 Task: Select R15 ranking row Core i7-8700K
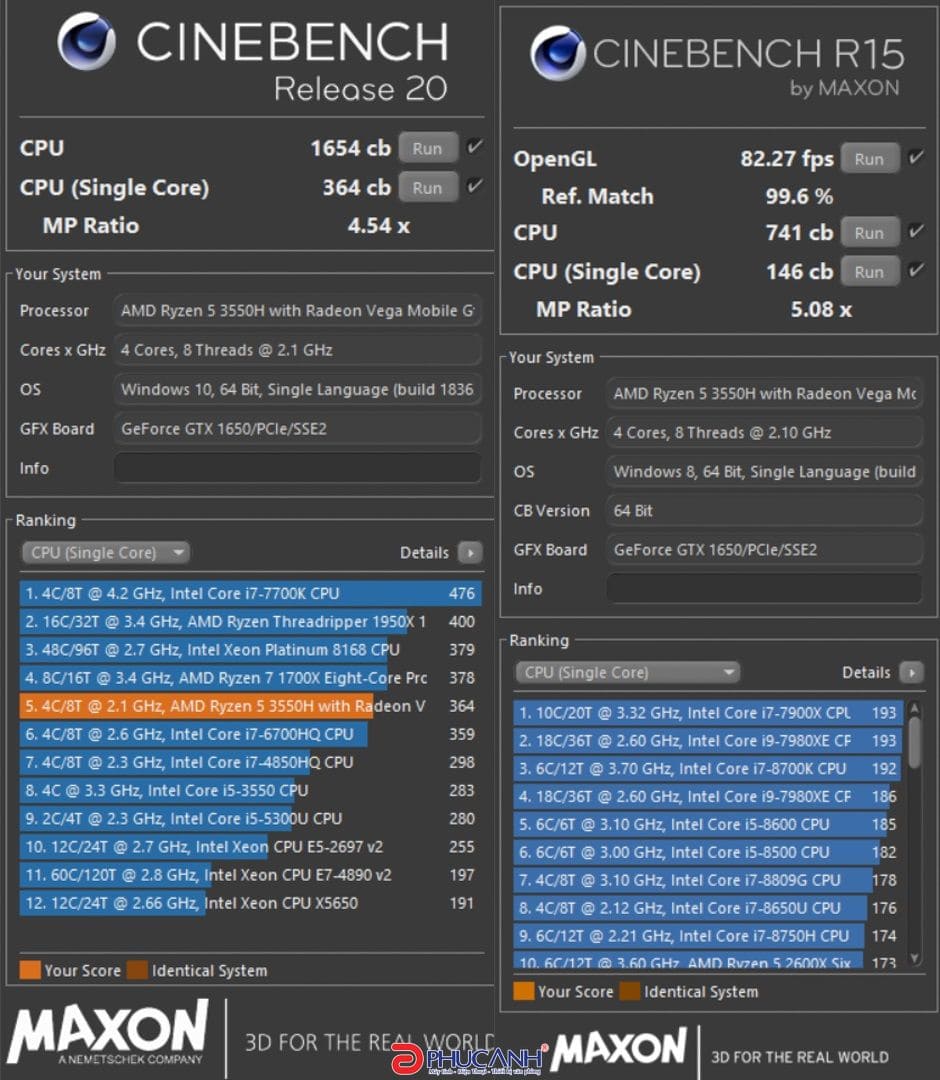[708, 769]
